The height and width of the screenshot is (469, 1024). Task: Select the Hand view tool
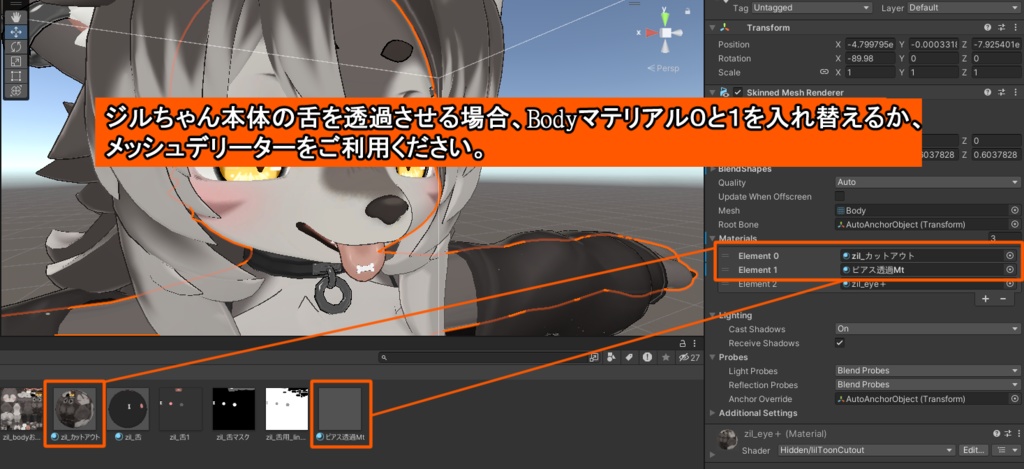(16, 16)
